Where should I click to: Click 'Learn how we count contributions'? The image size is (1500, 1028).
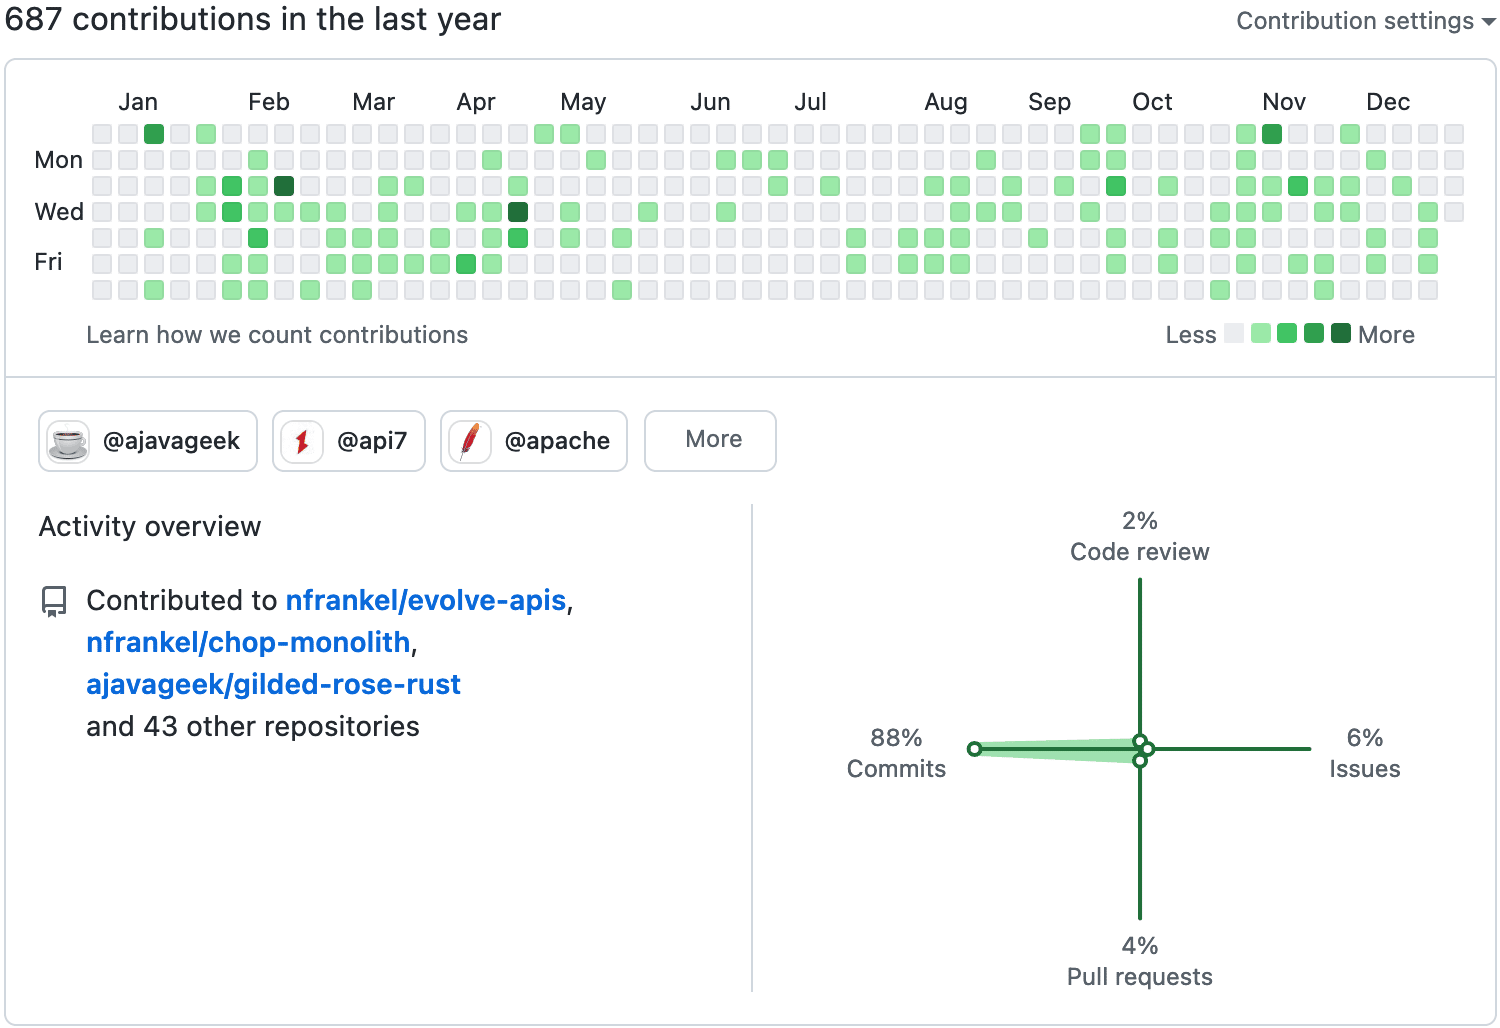tap(277, 335)
